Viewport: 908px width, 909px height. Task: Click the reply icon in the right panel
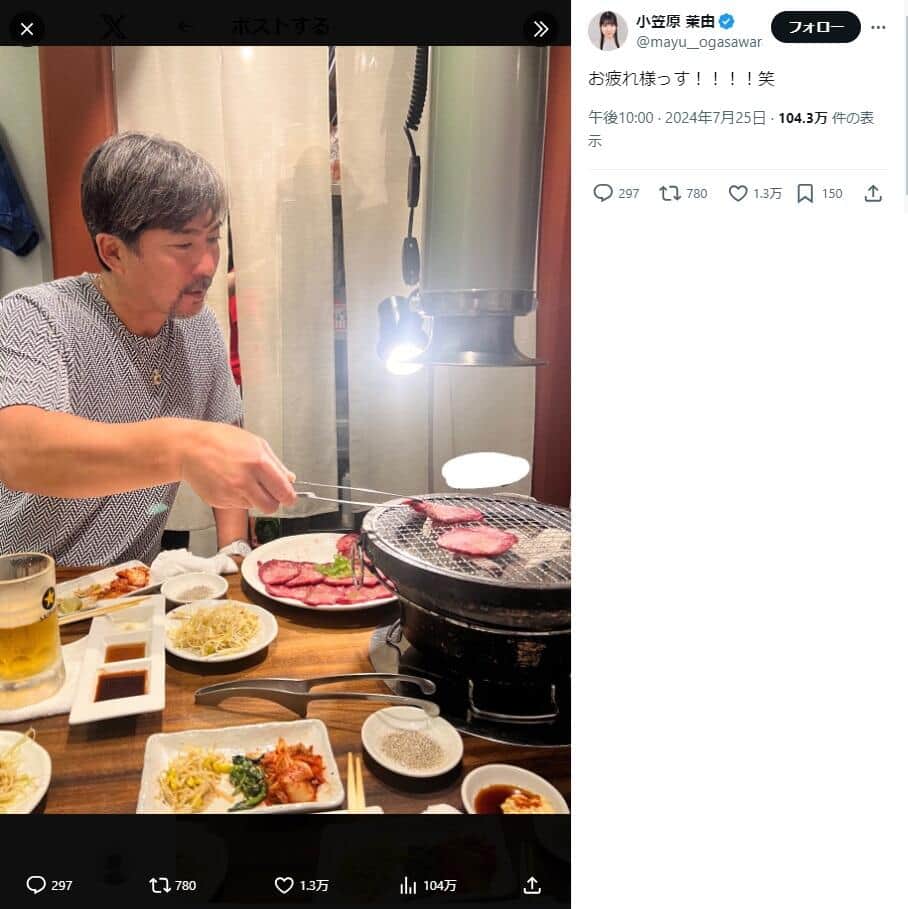click(x=603, y=193)
